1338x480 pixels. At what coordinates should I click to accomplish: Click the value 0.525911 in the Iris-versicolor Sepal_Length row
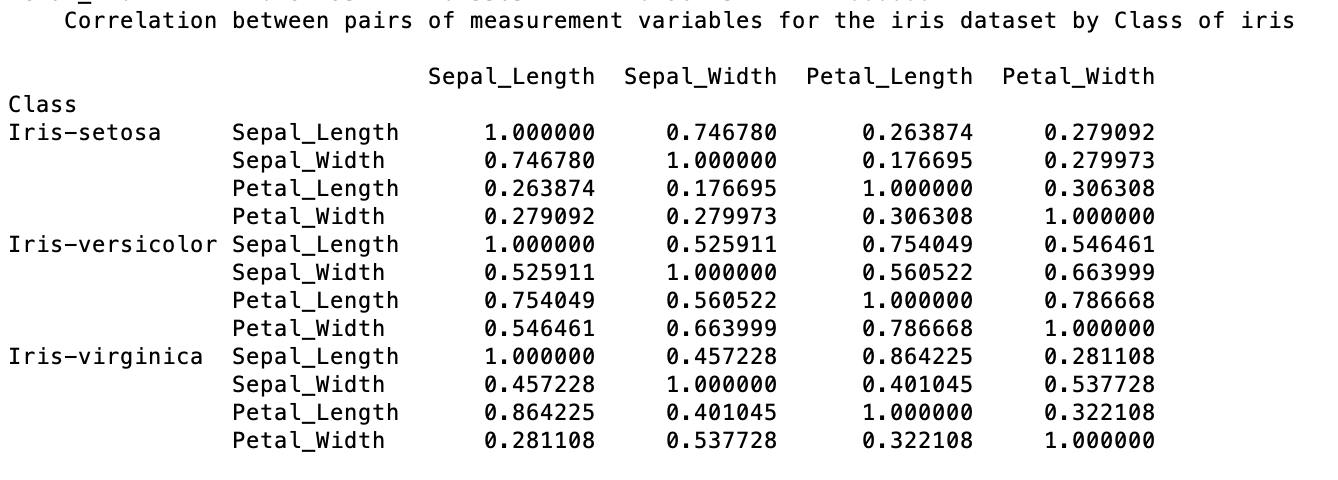click(x=722, y=244)
